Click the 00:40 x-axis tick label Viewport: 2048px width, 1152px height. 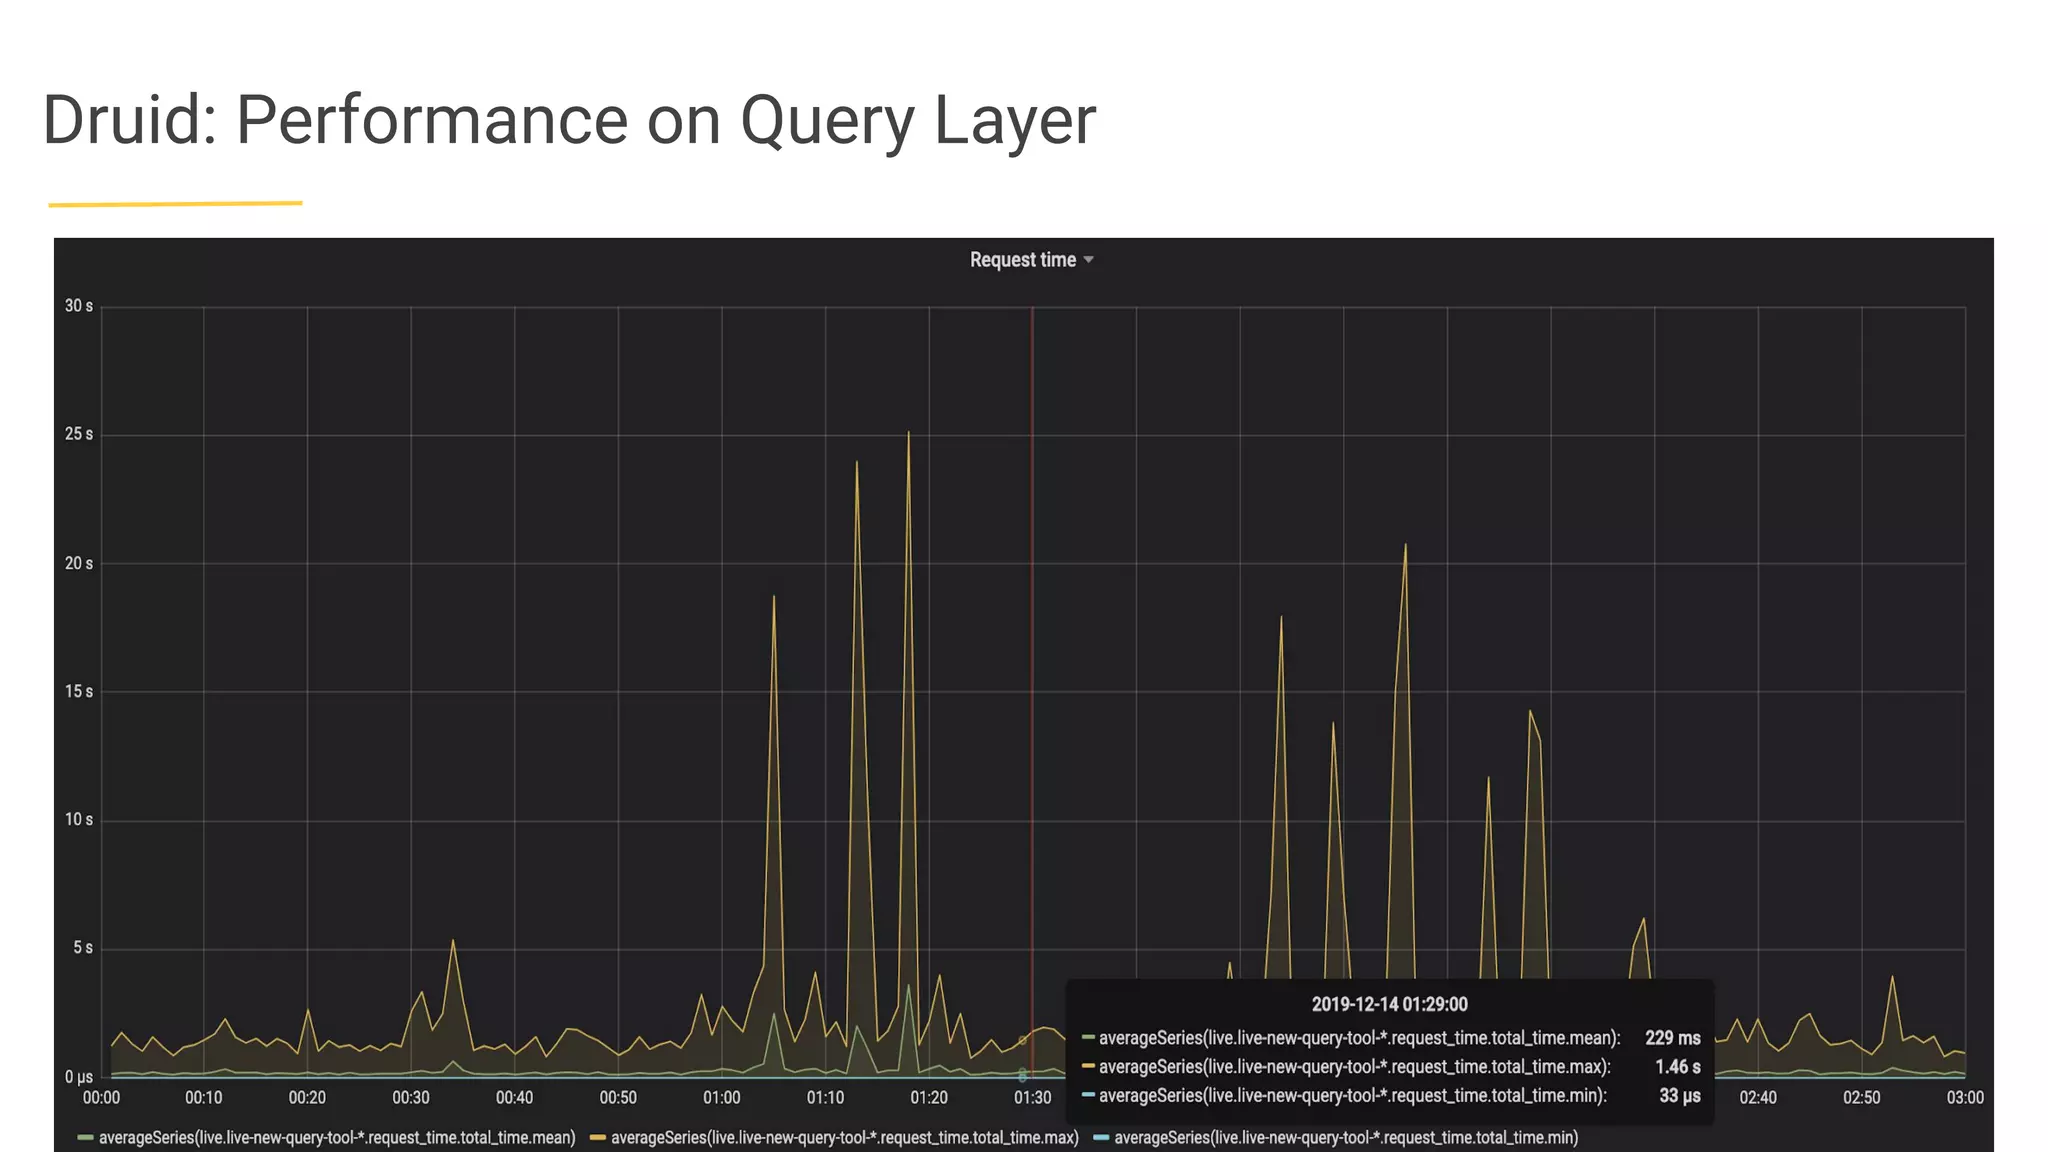tap(515, 1098)
